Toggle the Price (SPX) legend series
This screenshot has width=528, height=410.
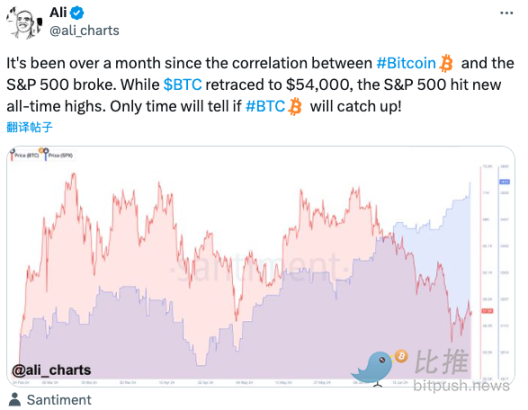(x=58, y=155)
